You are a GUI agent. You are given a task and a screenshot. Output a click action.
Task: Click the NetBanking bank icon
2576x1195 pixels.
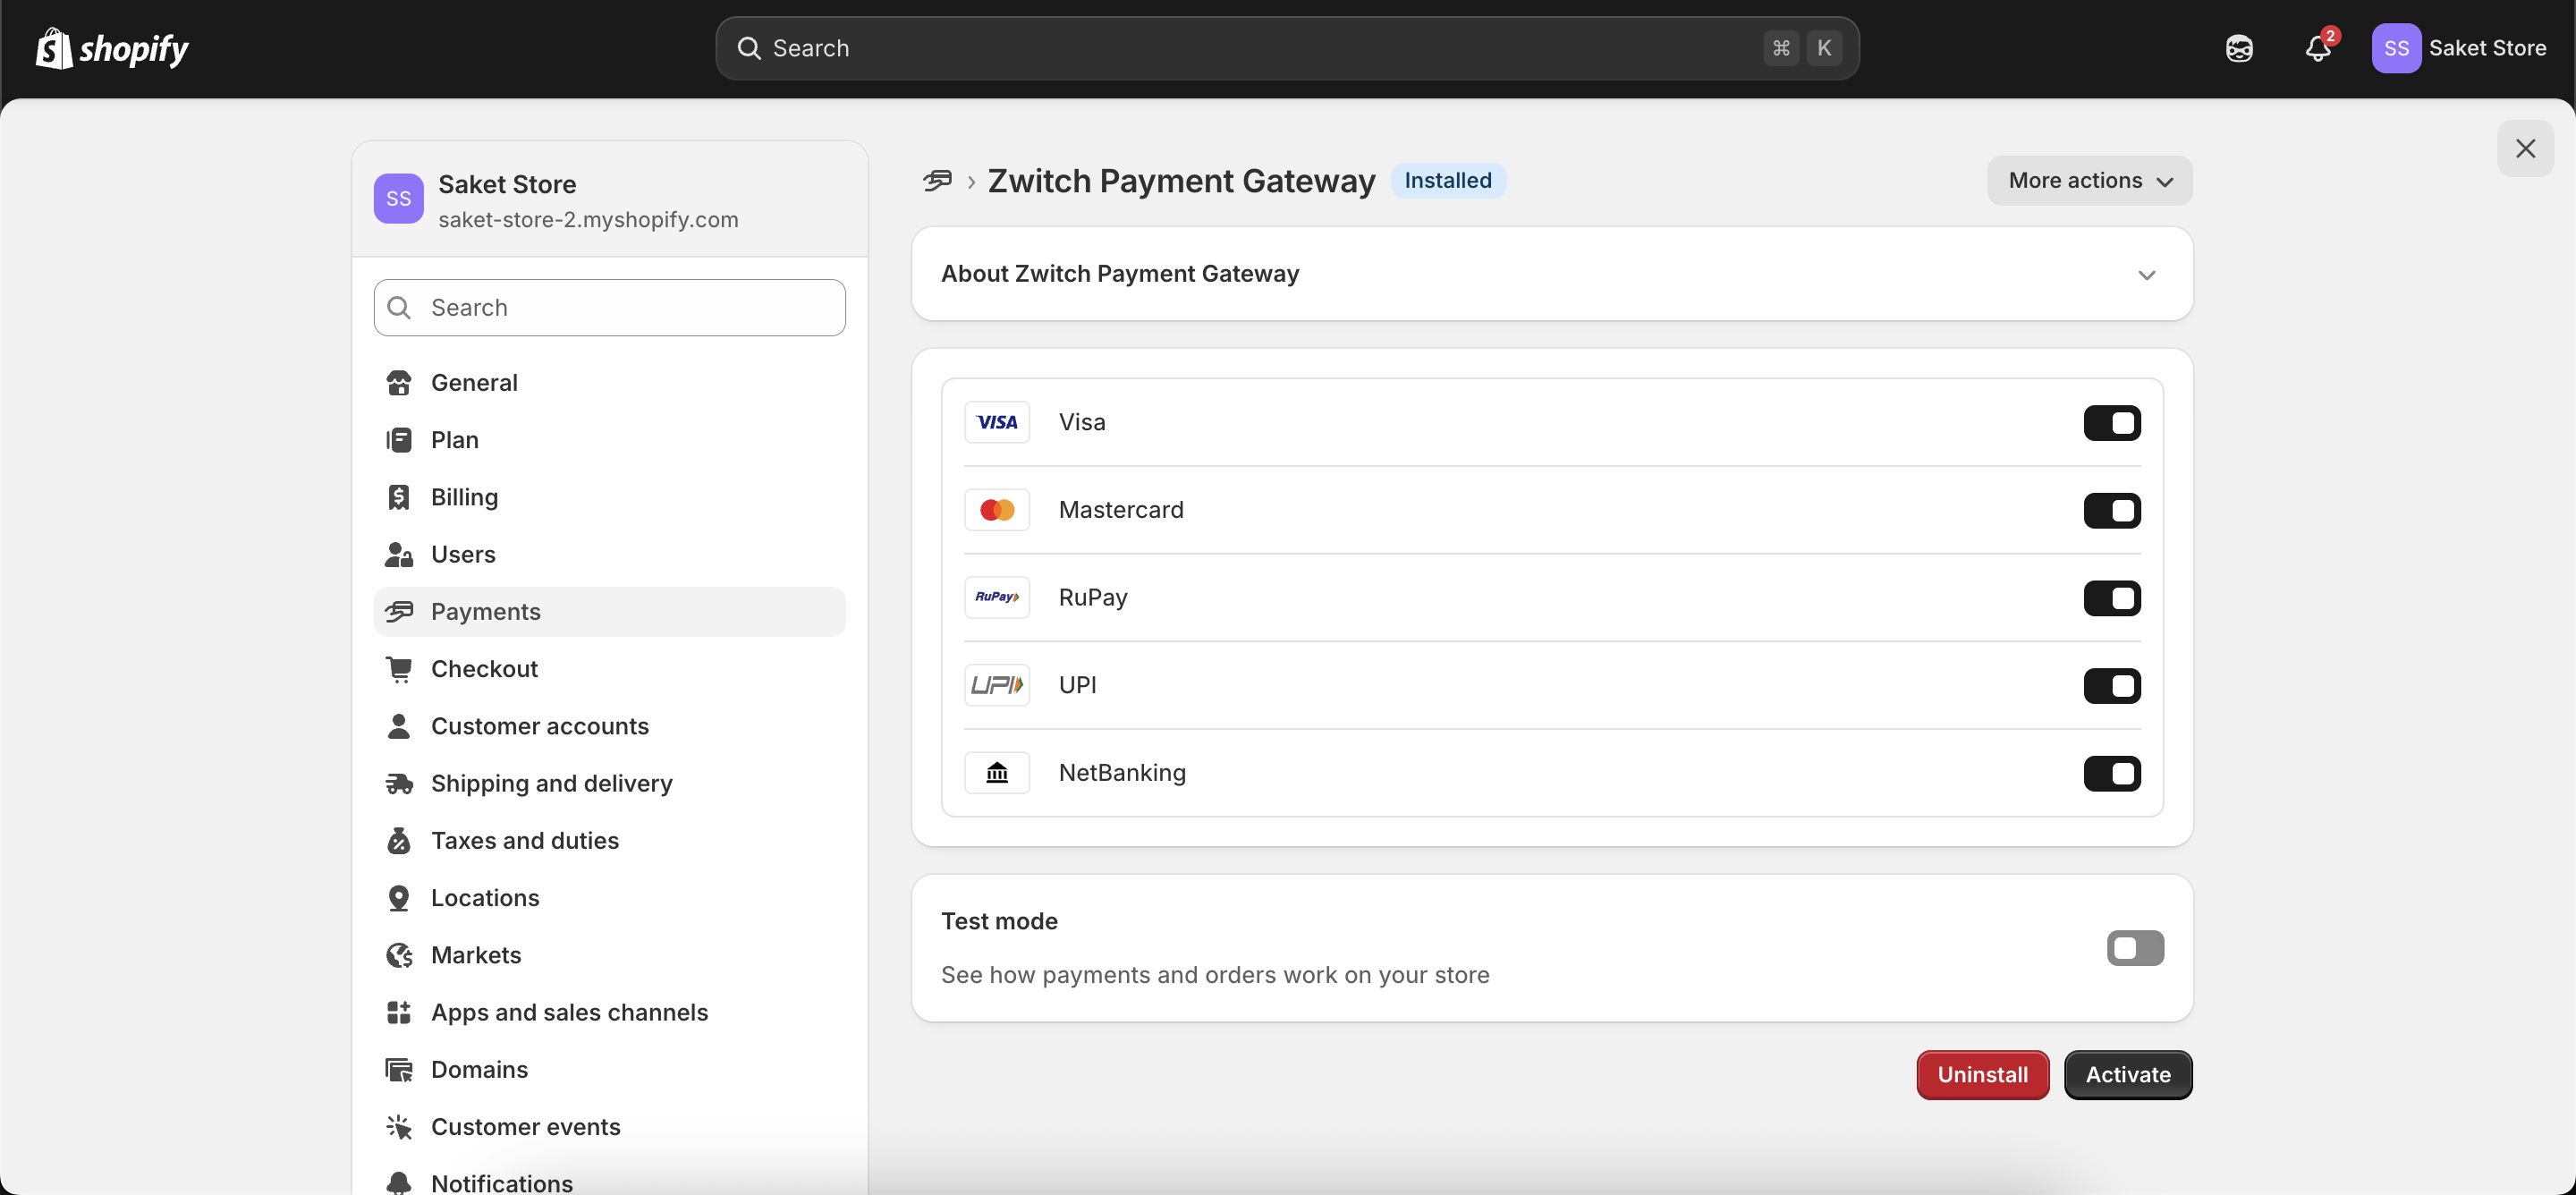pyautogui.click(x=996, y=773)
